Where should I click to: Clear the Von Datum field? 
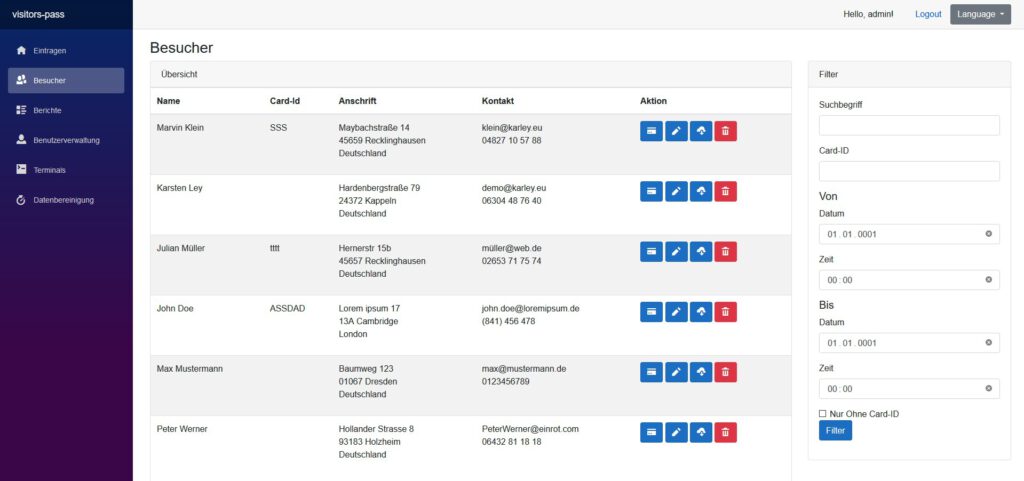coord(988,234)
